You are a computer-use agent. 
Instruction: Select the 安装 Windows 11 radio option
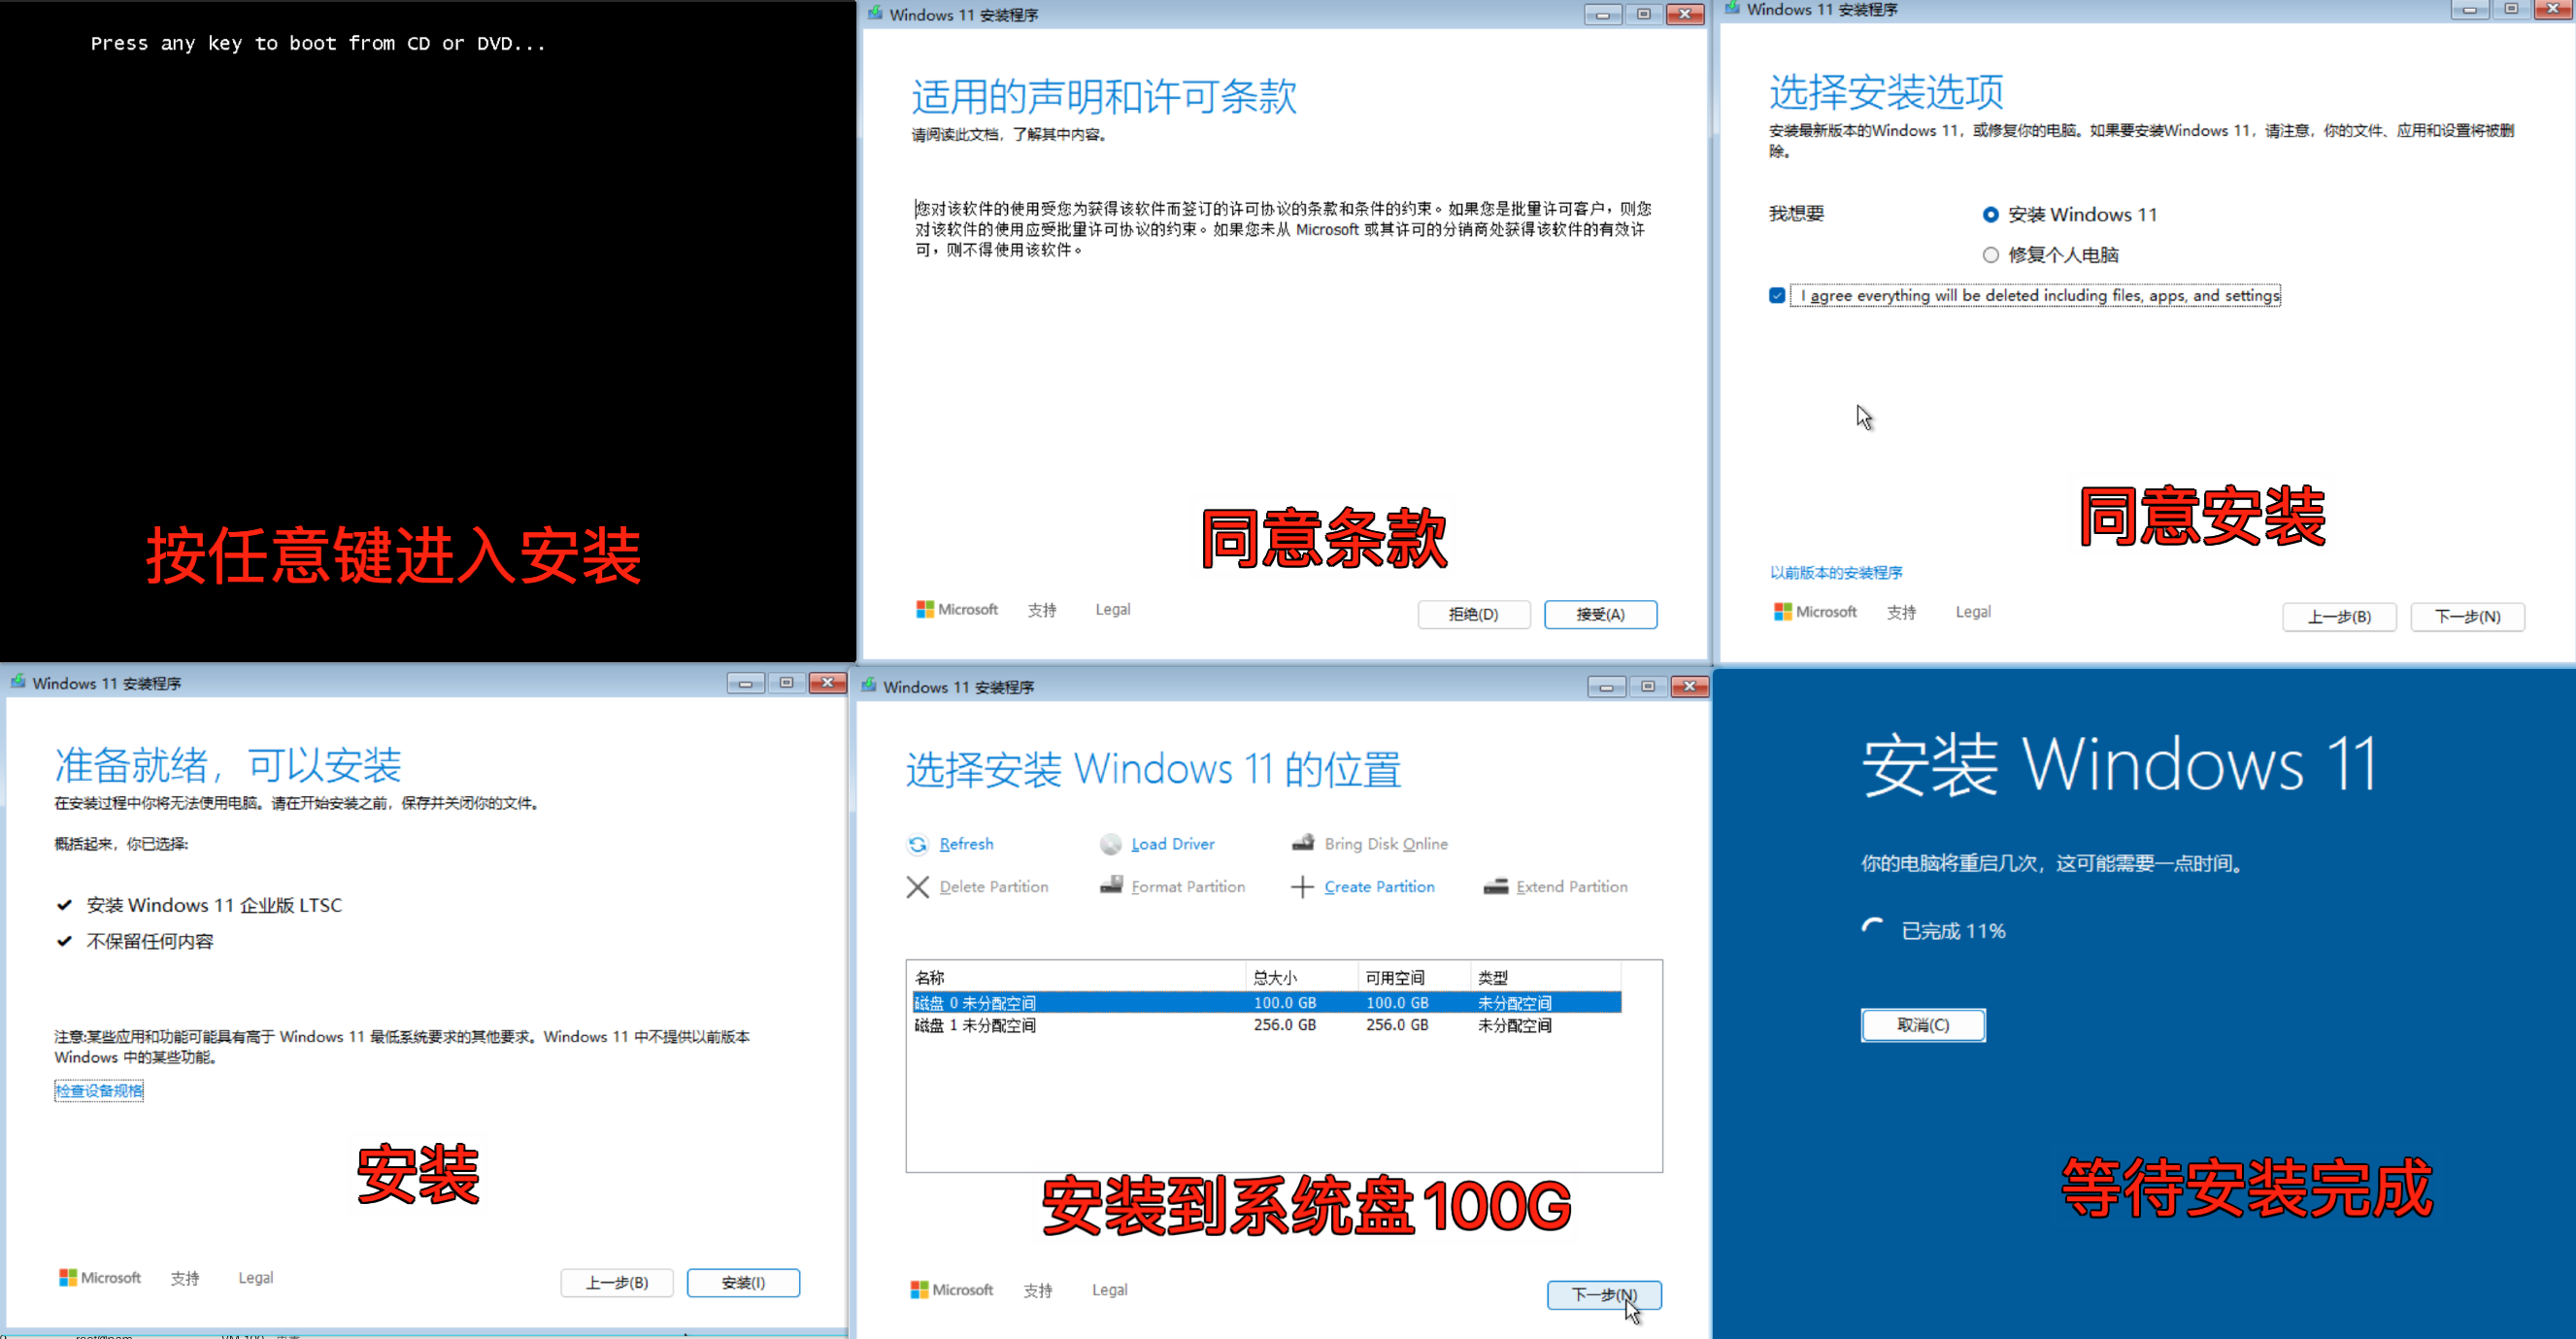(1990, 215)
